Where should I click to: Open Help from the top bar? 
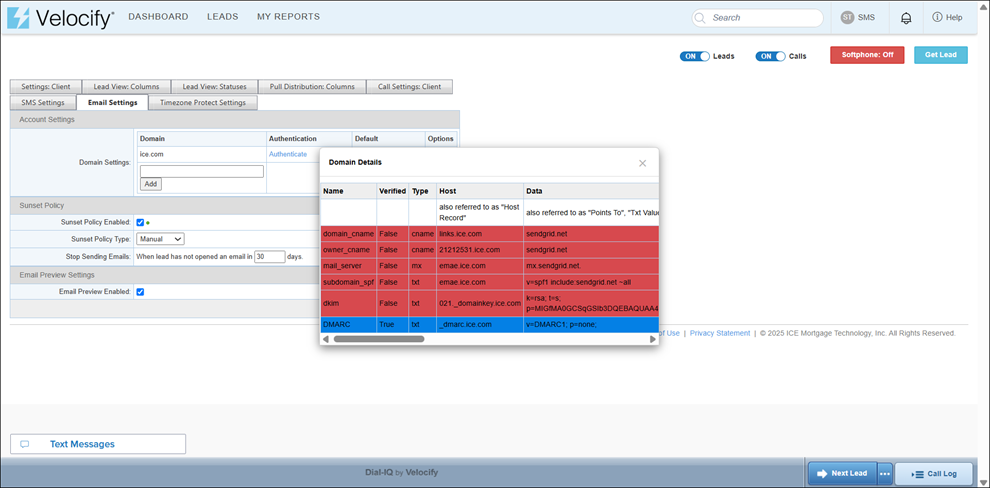pos(947,18)
